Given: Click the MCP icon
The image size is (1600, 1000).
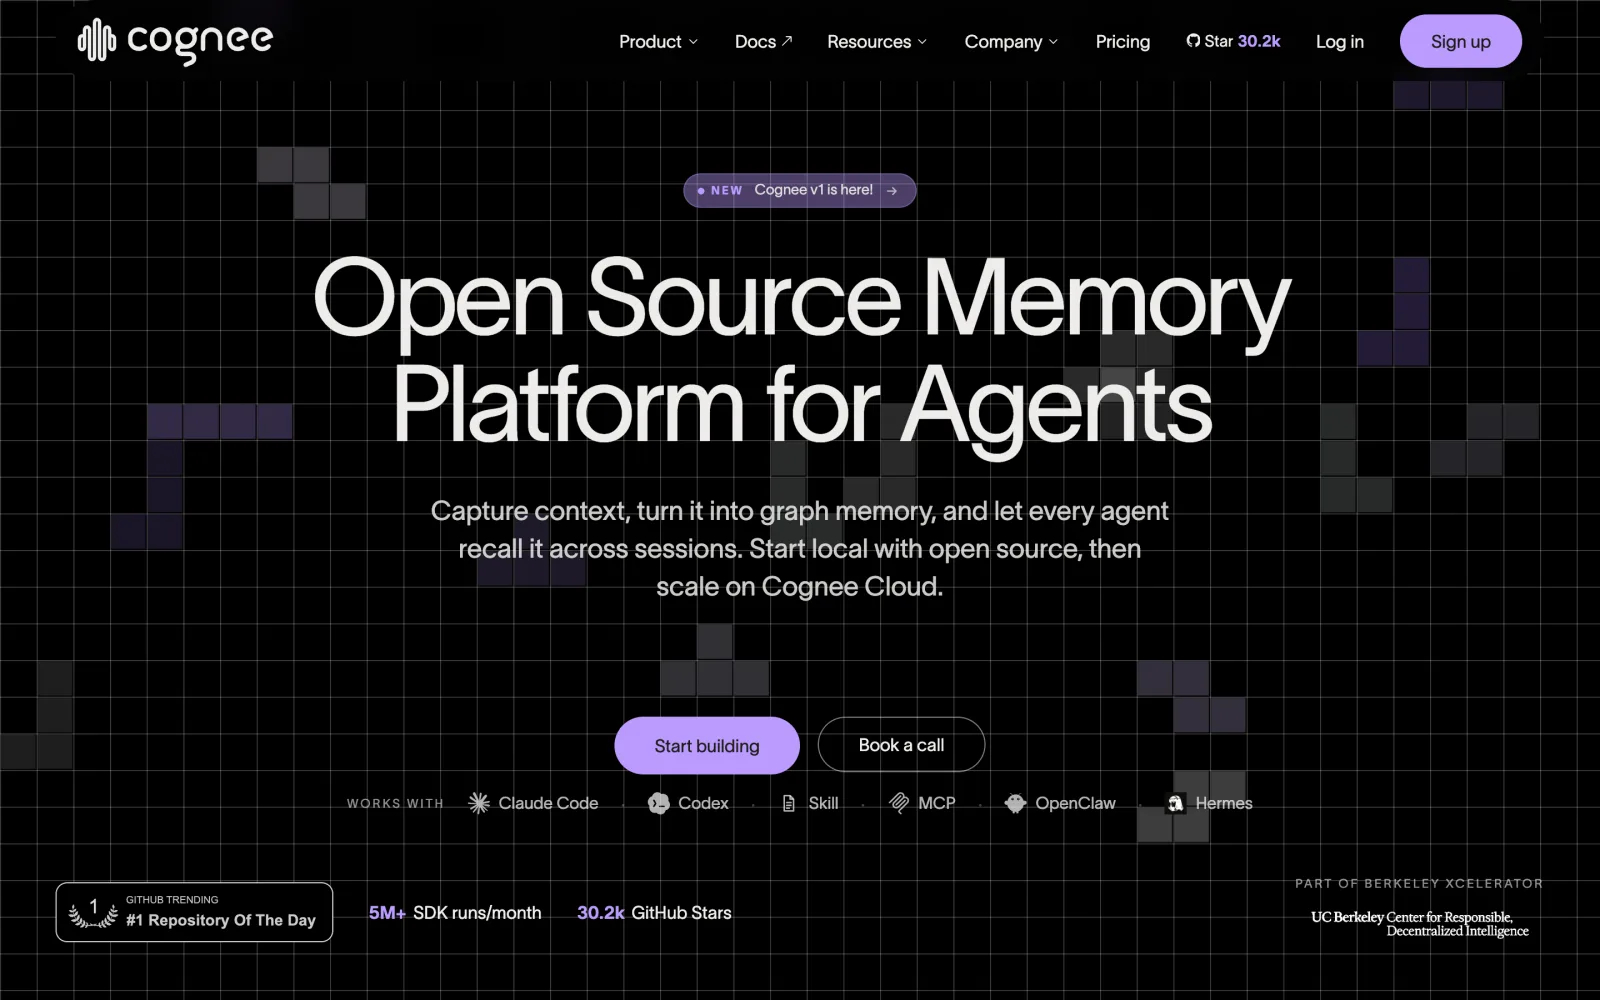Looking at the screenshot, I should (x=899, y=803).
